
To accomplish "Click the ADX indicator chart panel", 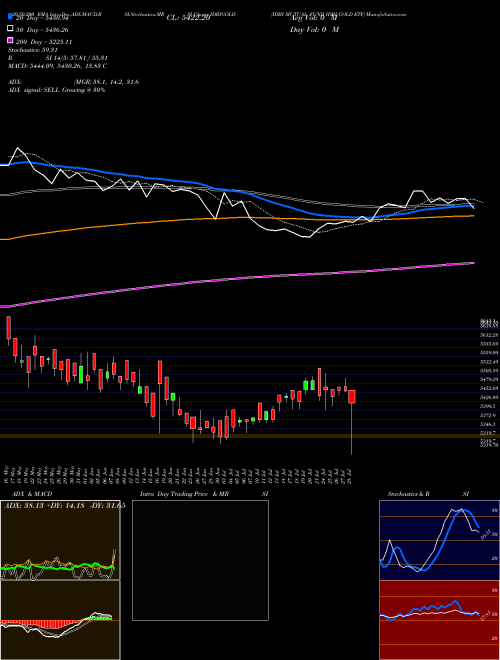I will tap(60, 540).
